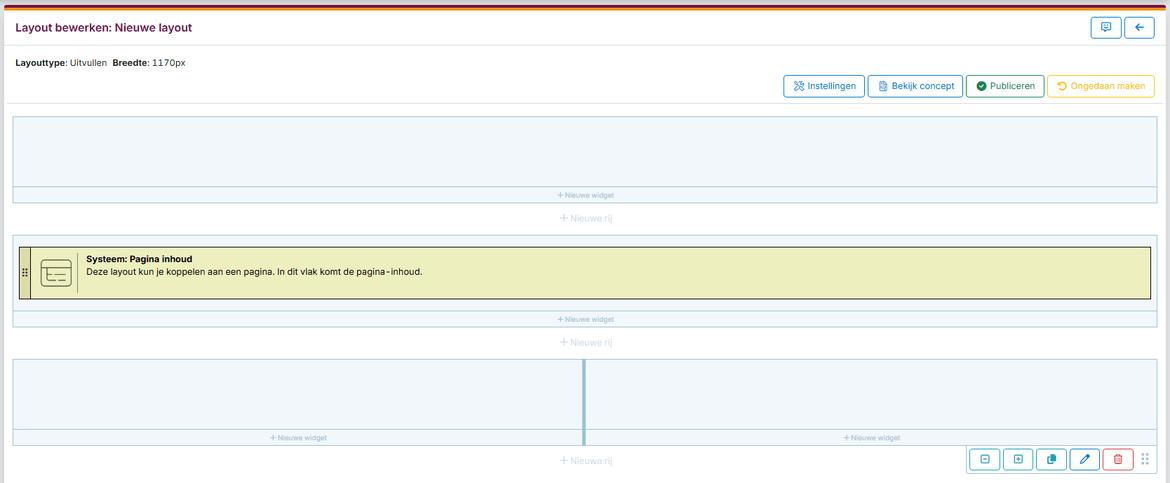
Task: Edit the row using the pencil icon
Action: pos(1084,459)
